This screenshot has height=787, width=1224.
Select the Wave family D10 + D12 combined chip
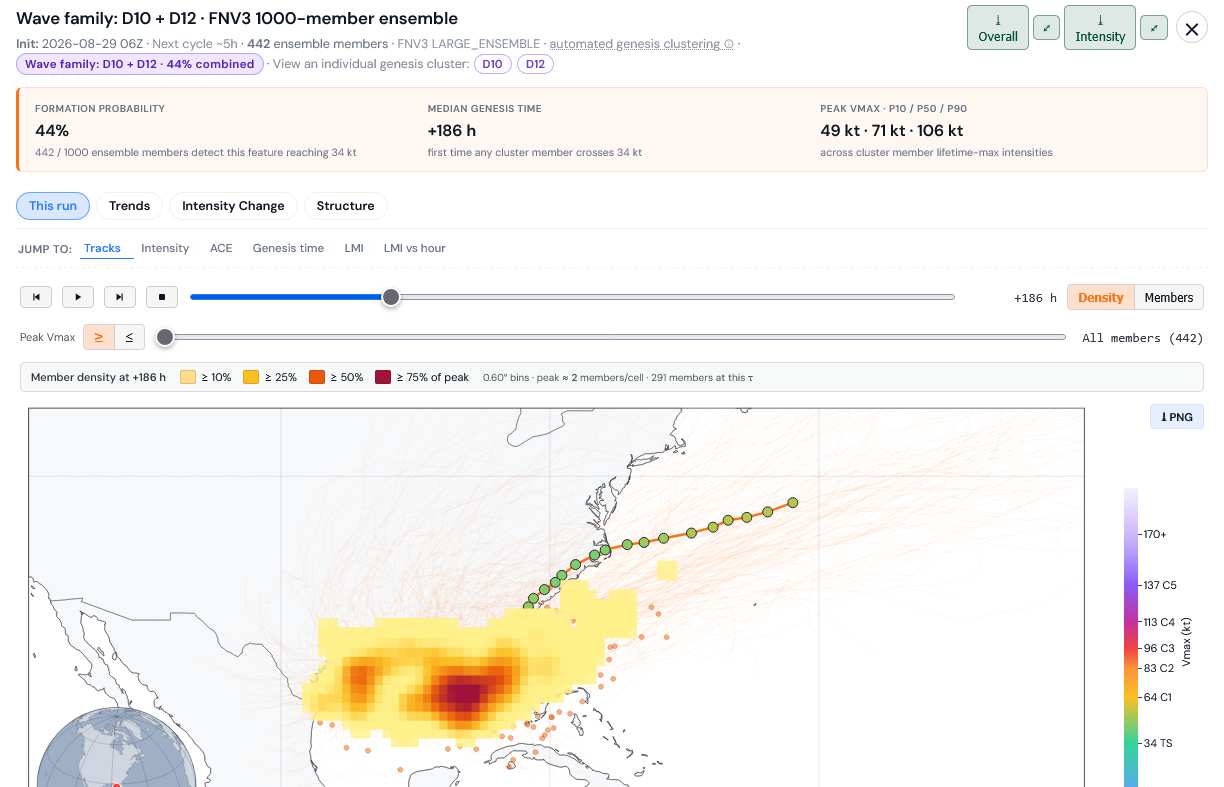(x=140, y=64)
